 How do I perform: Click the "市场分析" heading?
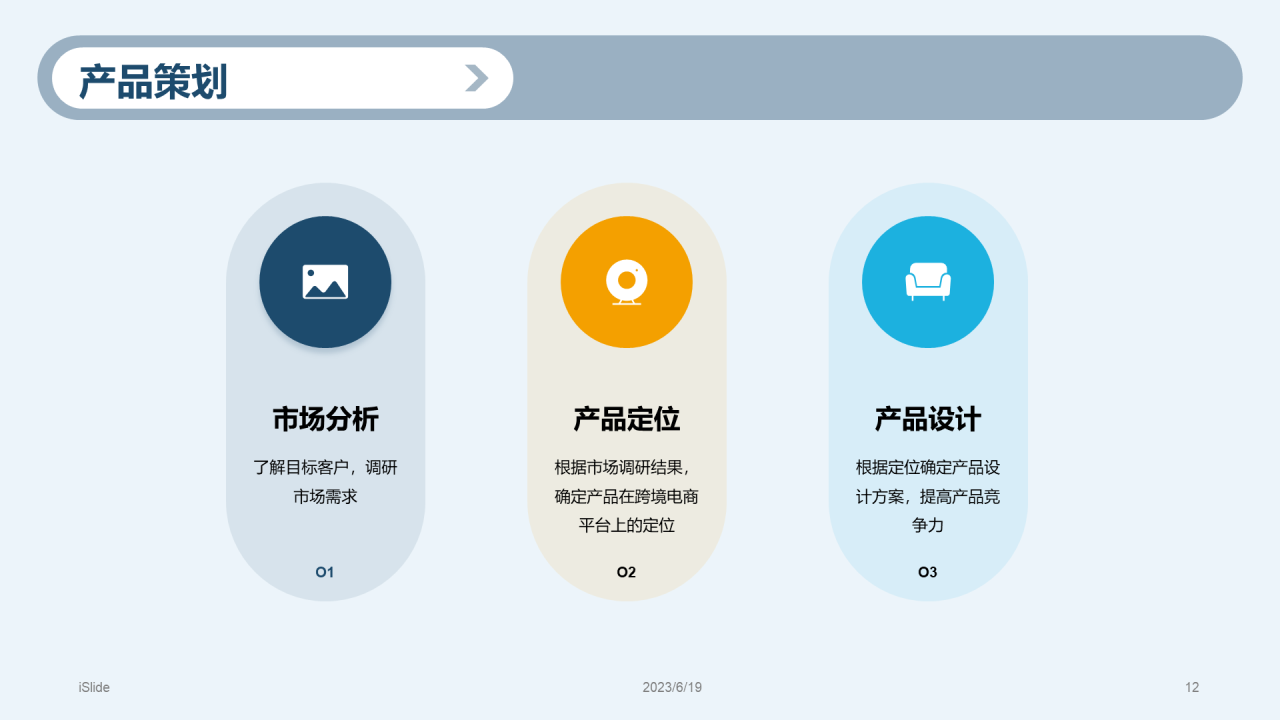point(325,419)
